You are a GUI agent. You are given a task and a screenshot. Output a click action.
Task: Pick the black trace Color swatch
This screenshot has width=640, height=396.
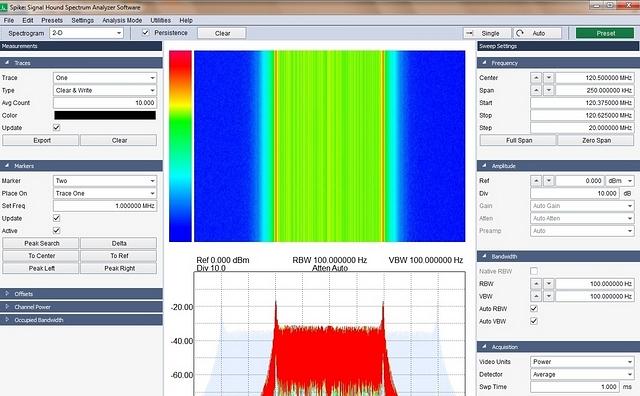(105, 115)
